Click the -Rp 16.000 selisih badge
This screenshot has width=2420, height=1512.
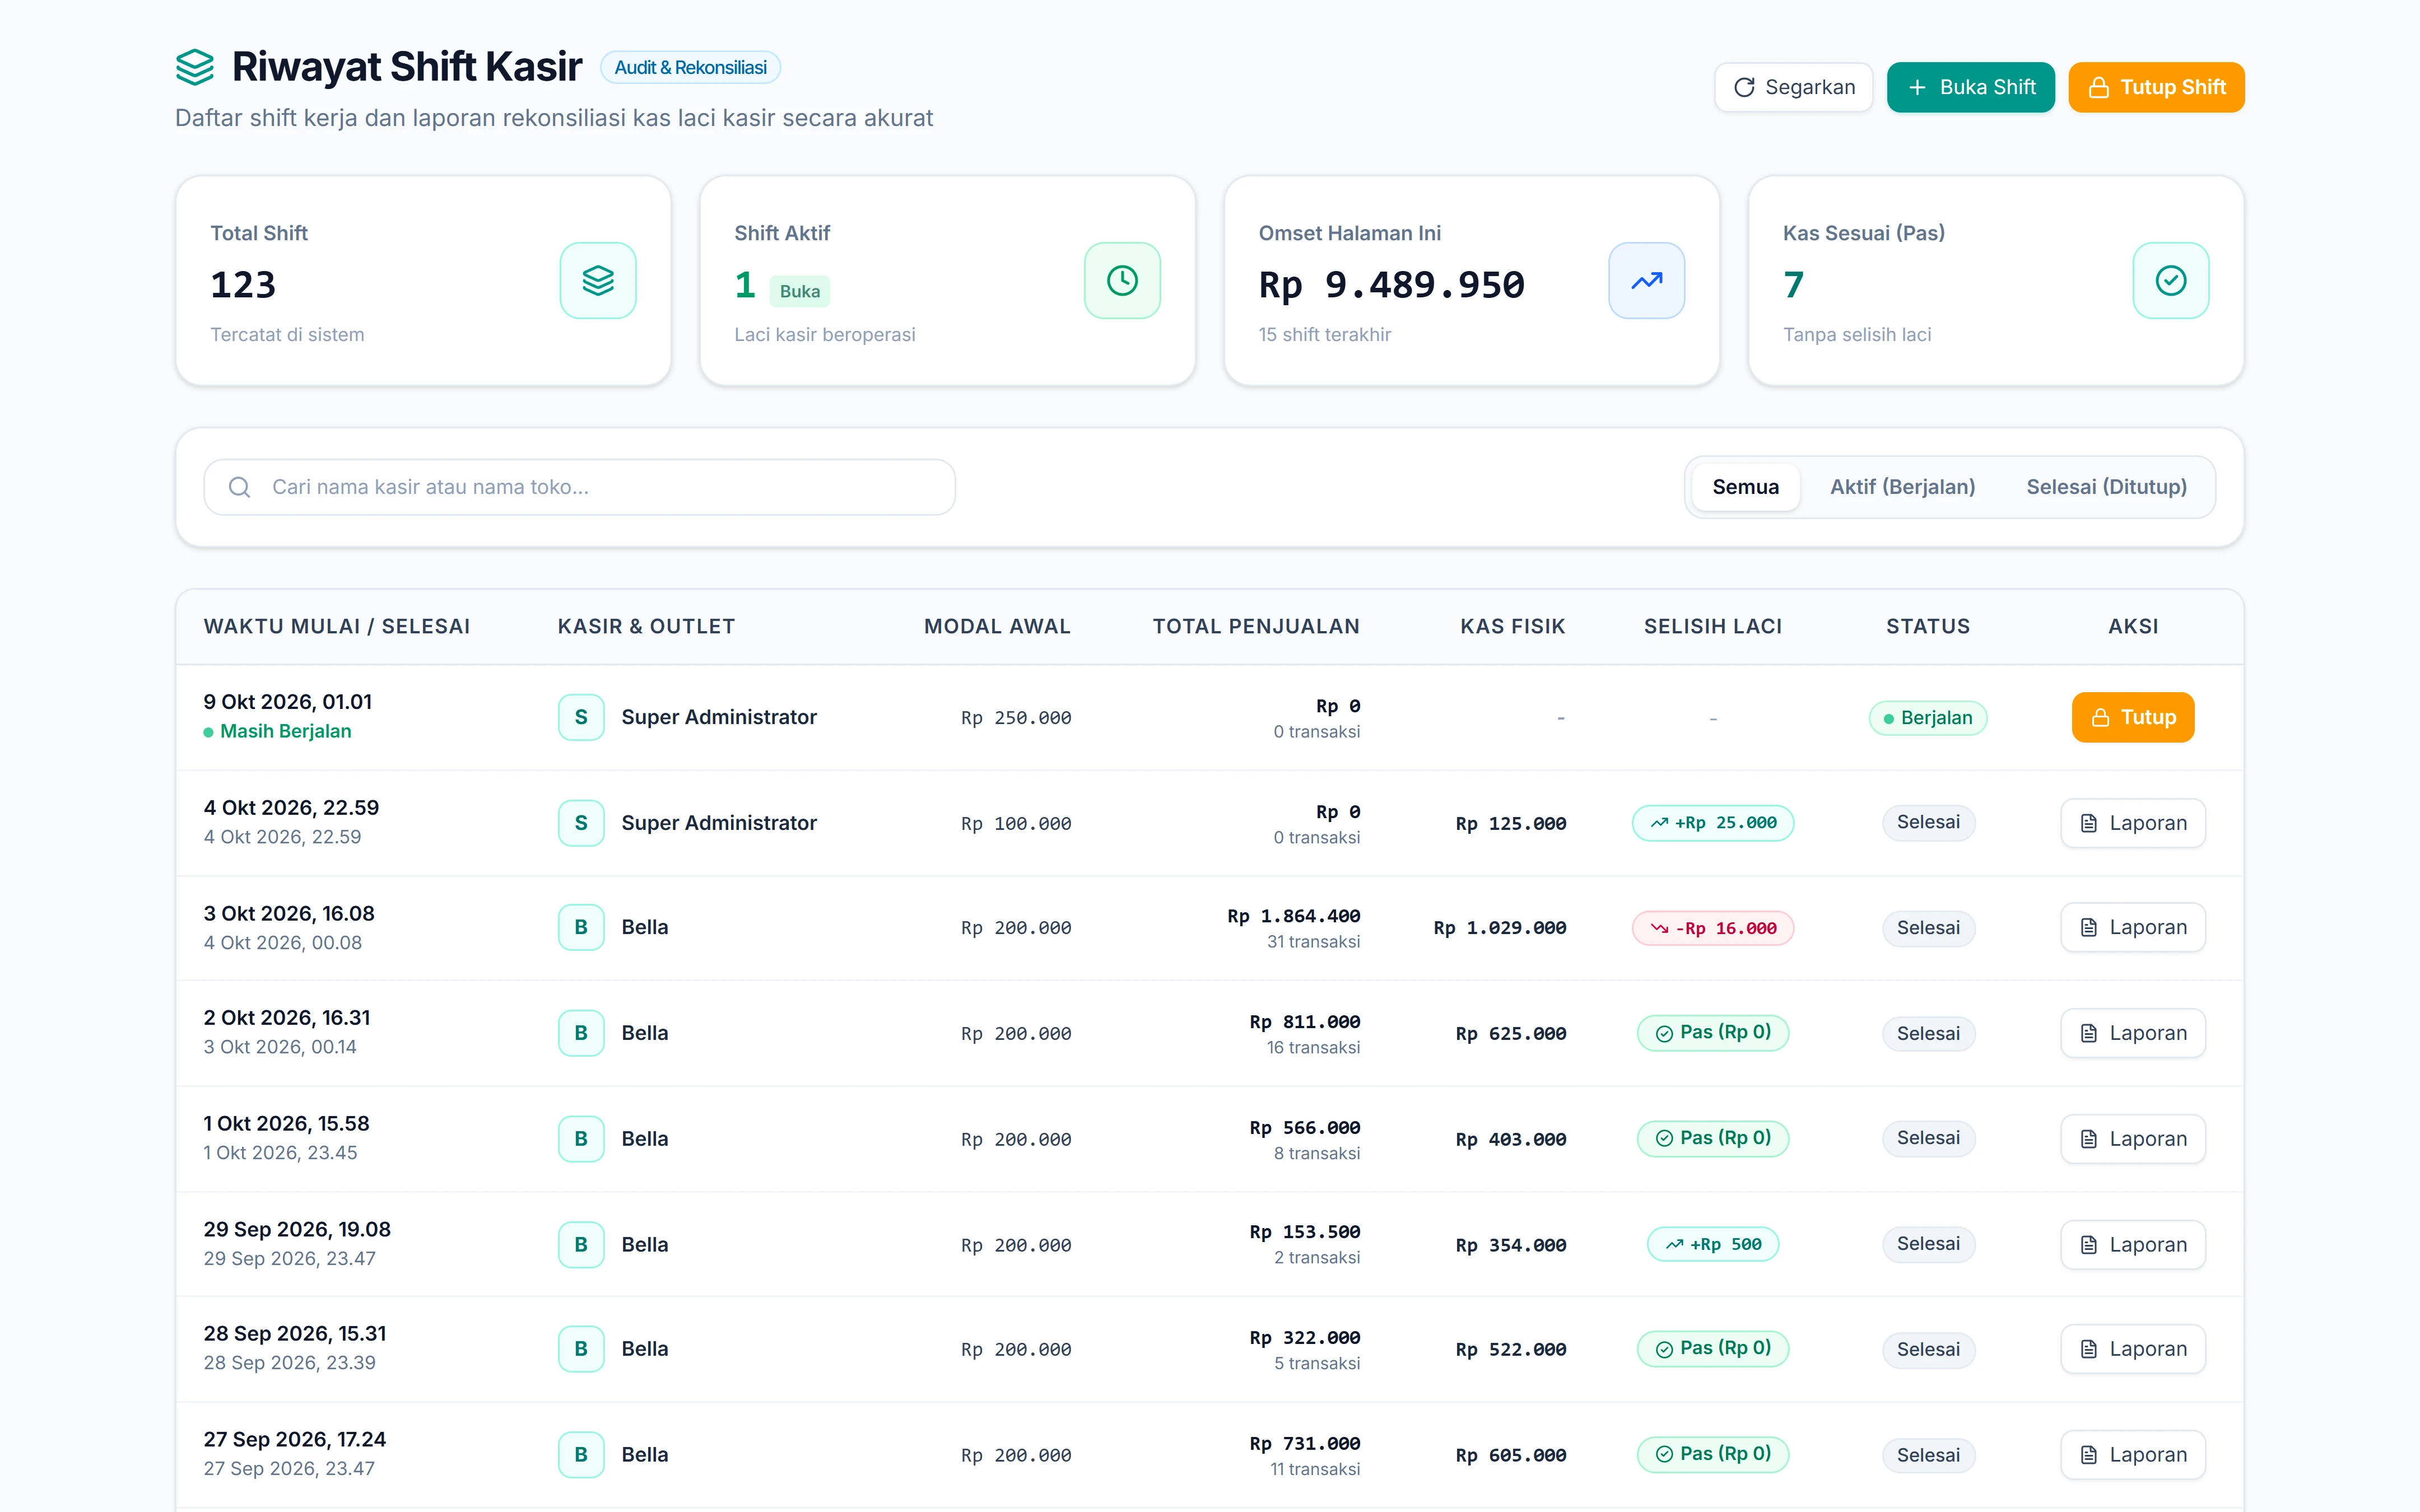coord(1713,928)
